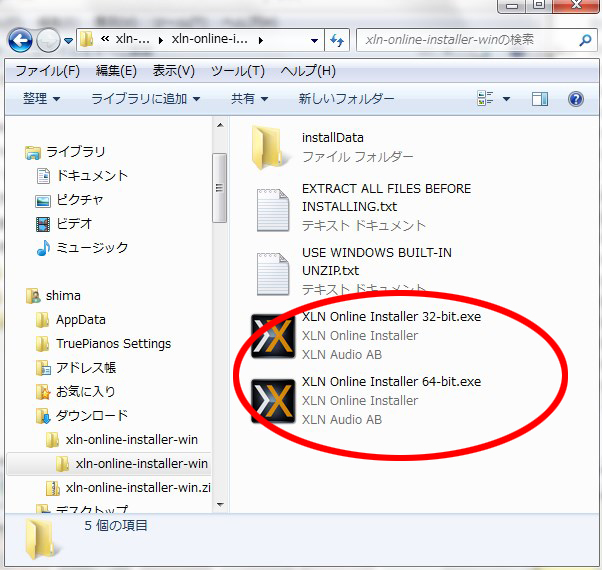Select the installData folder icon
The image size is (602, 570).
pyautogui.click(x=271, y=148)
